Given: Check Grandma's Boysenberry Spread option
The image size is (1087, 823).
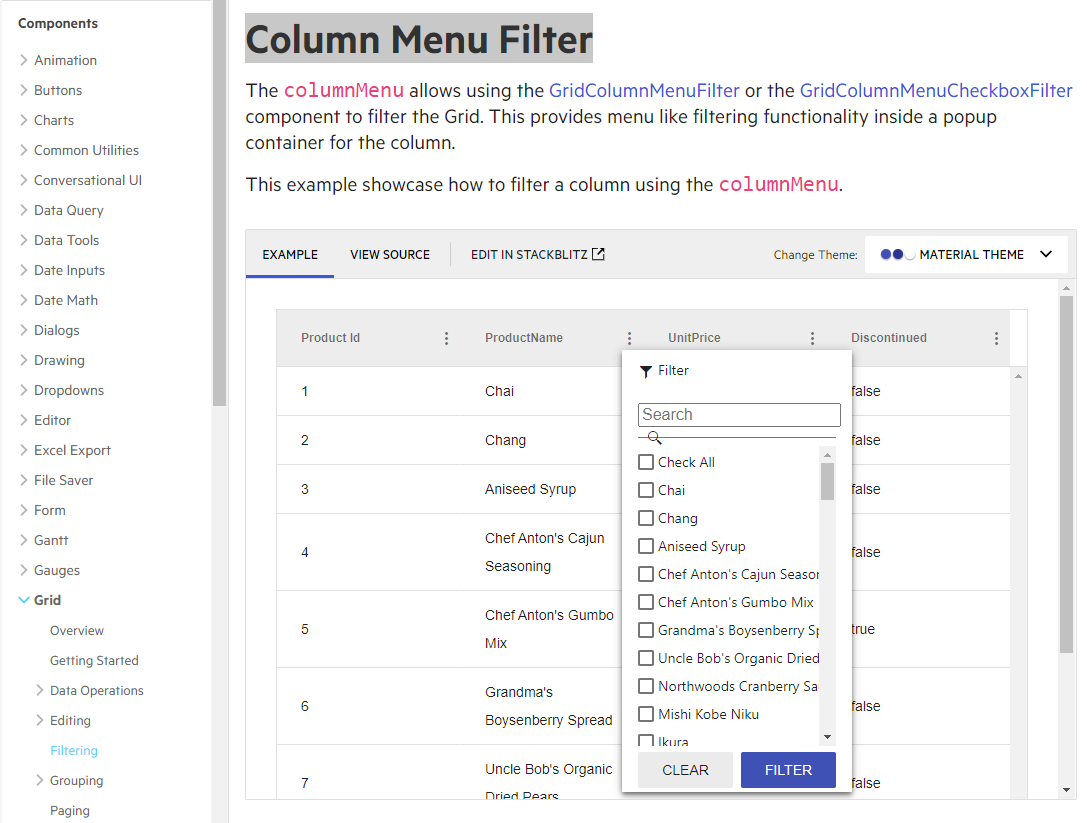Looking at the screenshot, I should tap(645, 630).
